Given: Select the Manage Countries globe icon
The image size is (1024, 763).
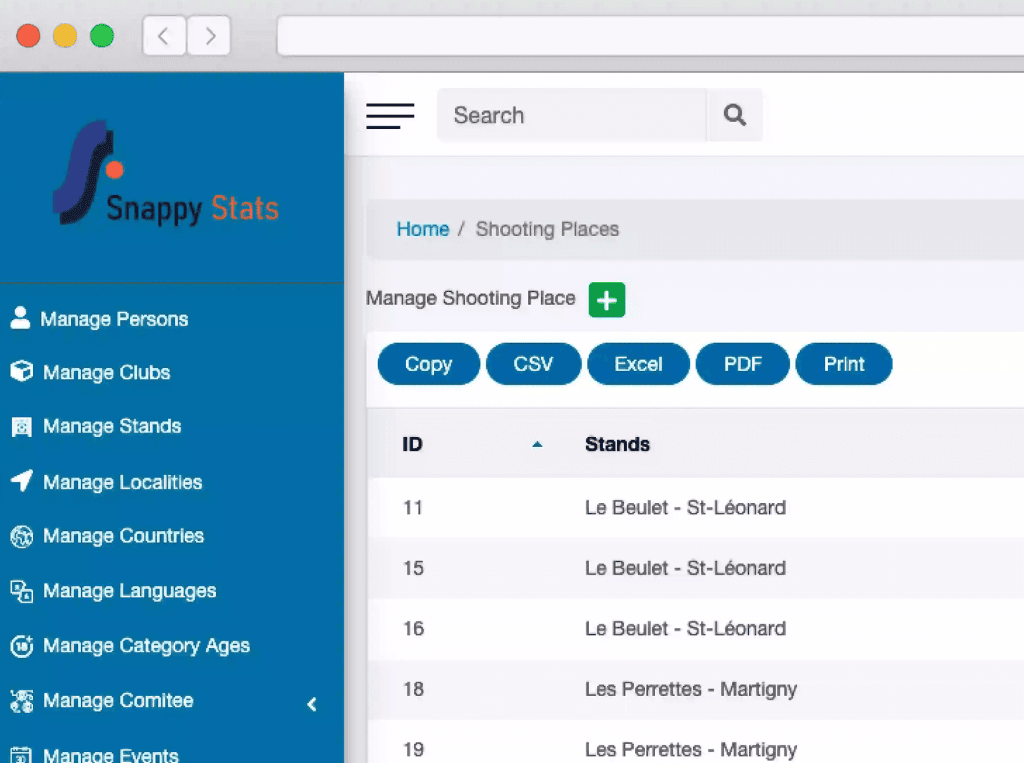Looking at the screenshot, I should (21, 536).
